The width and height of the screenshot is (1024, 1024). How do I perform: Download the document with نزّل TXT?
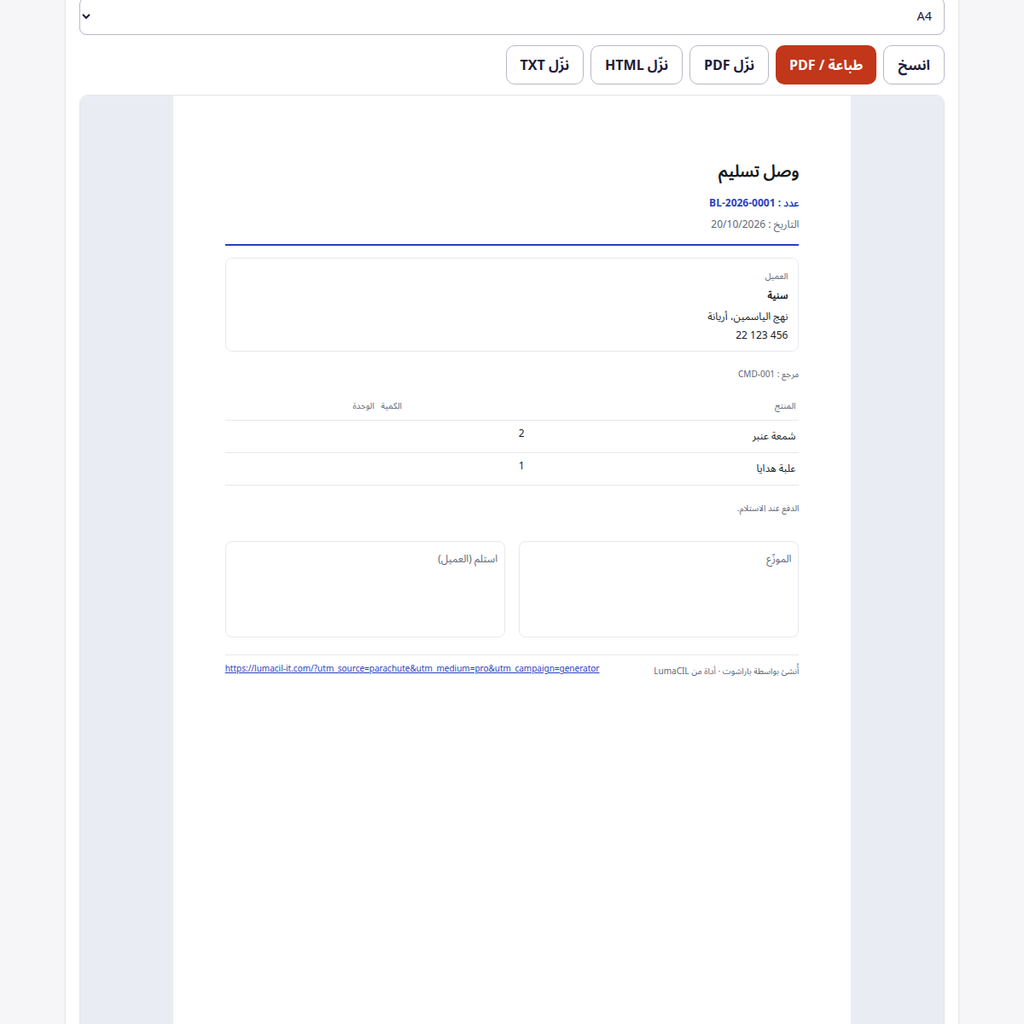545,65
